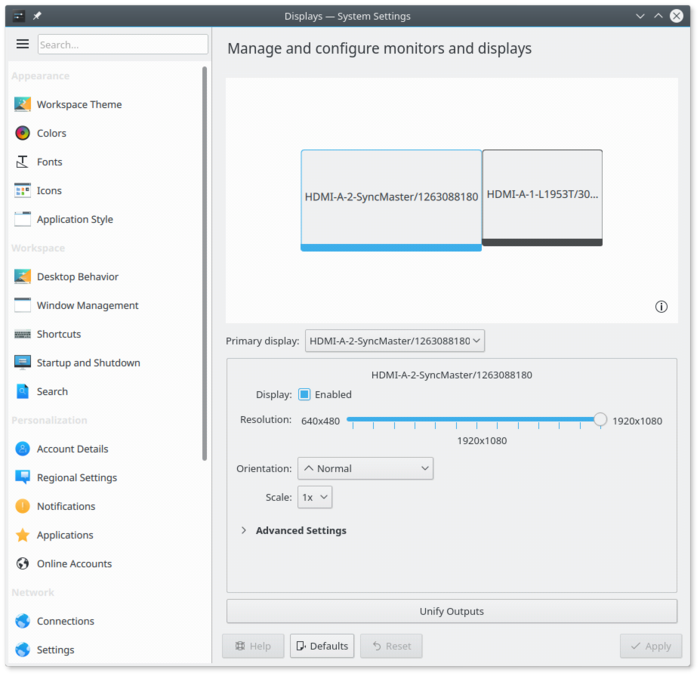Open the Orientation Normal dropdown
The height and width of the screenshot is (676, 700).
click(365, 468)
